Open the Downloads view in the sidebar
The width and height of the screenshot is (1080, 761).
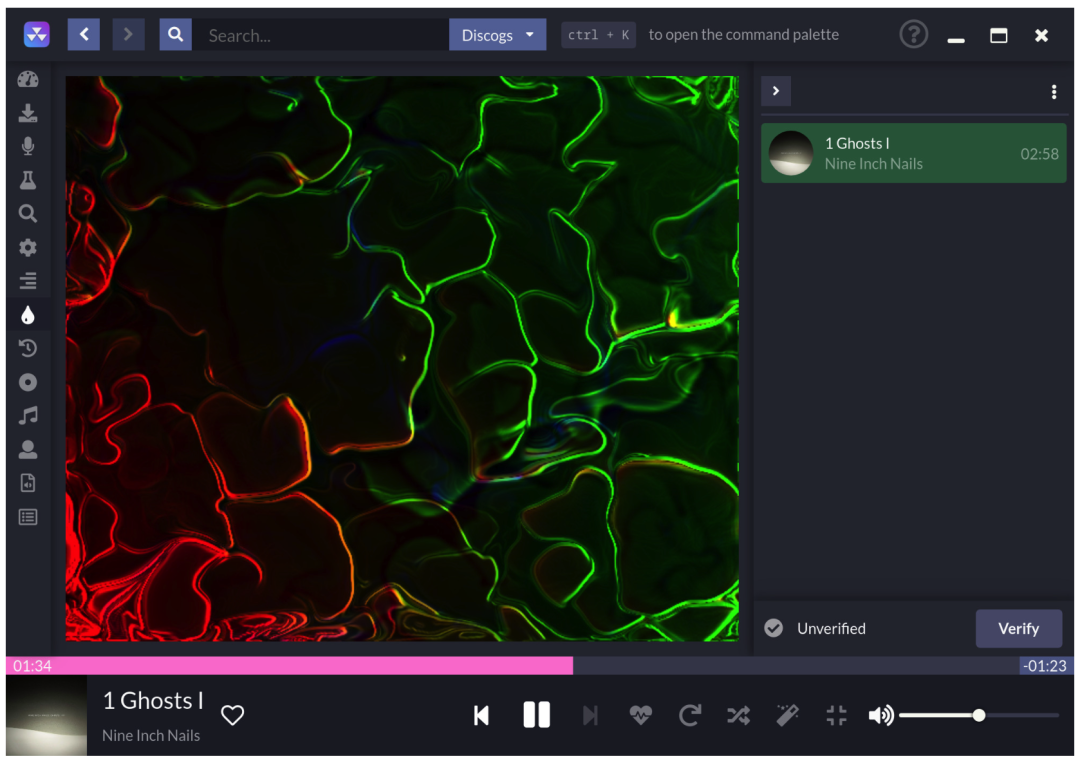28,113
